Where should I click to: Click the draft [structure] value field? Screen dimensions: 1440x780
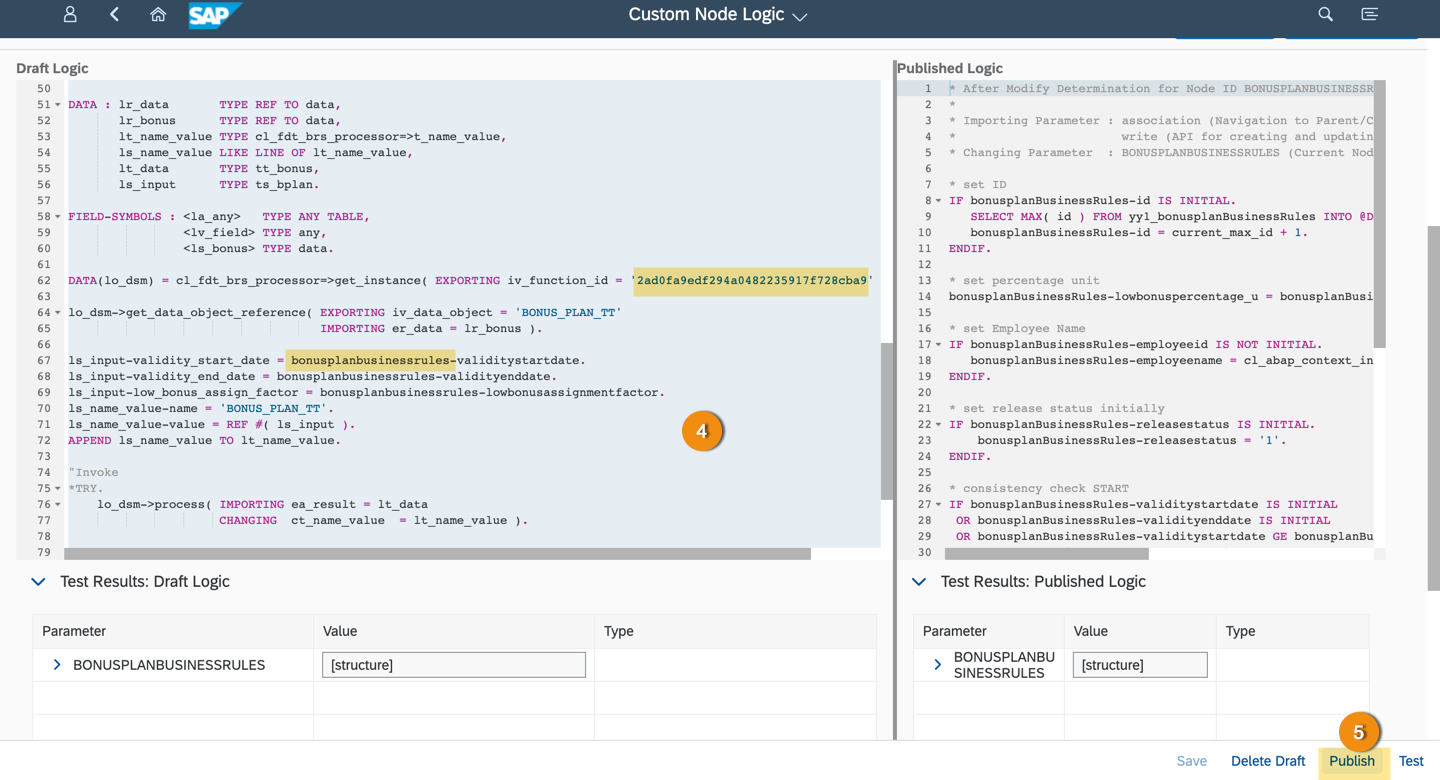coord(454,665)
